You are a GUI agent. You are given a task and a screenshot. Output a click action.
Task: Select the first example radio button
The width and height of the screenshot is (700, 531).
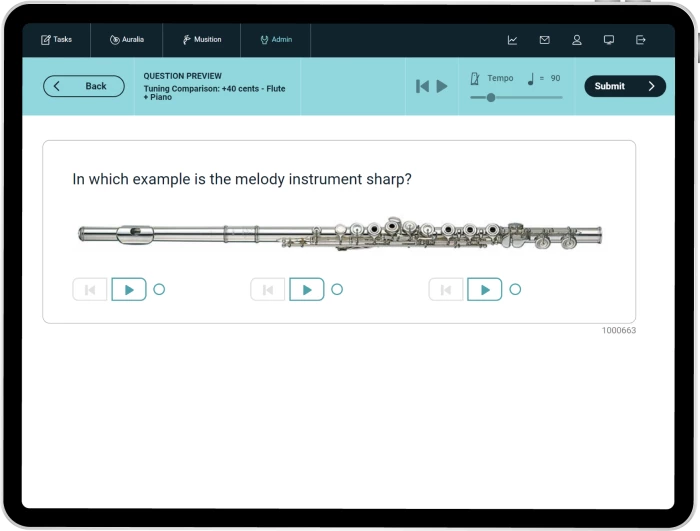159,290
